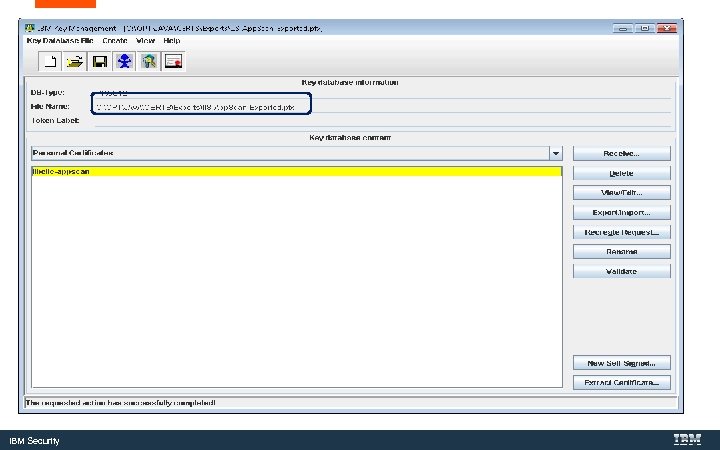Click the Receive... button
Viewport: 720px width, 450px height.
click(x=621, y=153)
